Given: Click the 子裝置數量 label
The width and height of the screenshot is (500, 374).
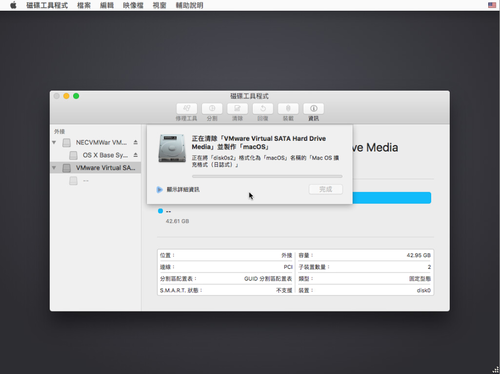Looking at the screenshot, I should [x=314, y=267].
